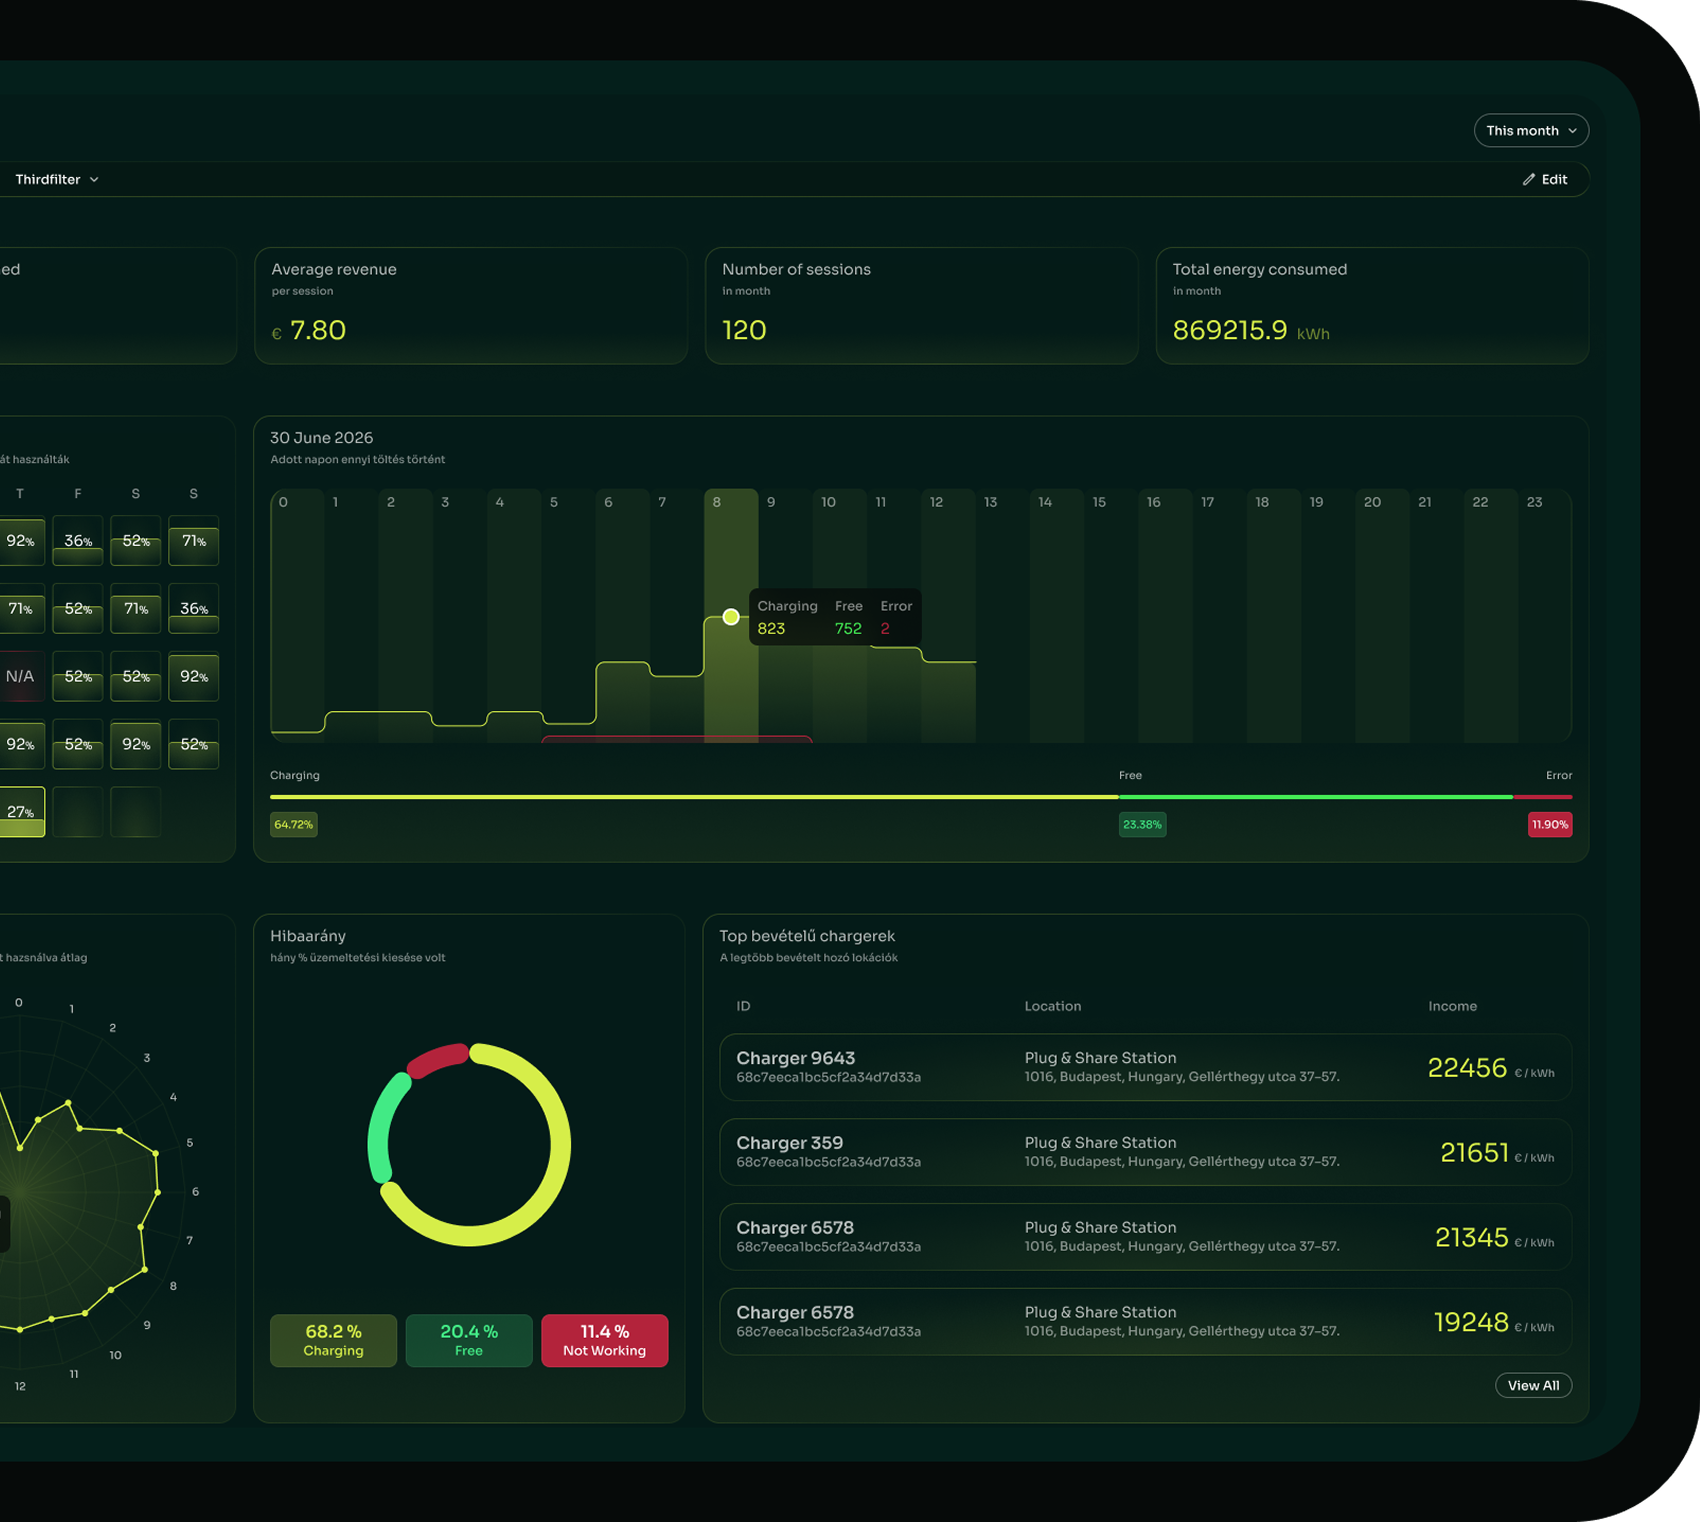The height and width of the screenshot is (1522, 1700).
Task: Click the red segment of the donut chart
Action: (437, 1060)
